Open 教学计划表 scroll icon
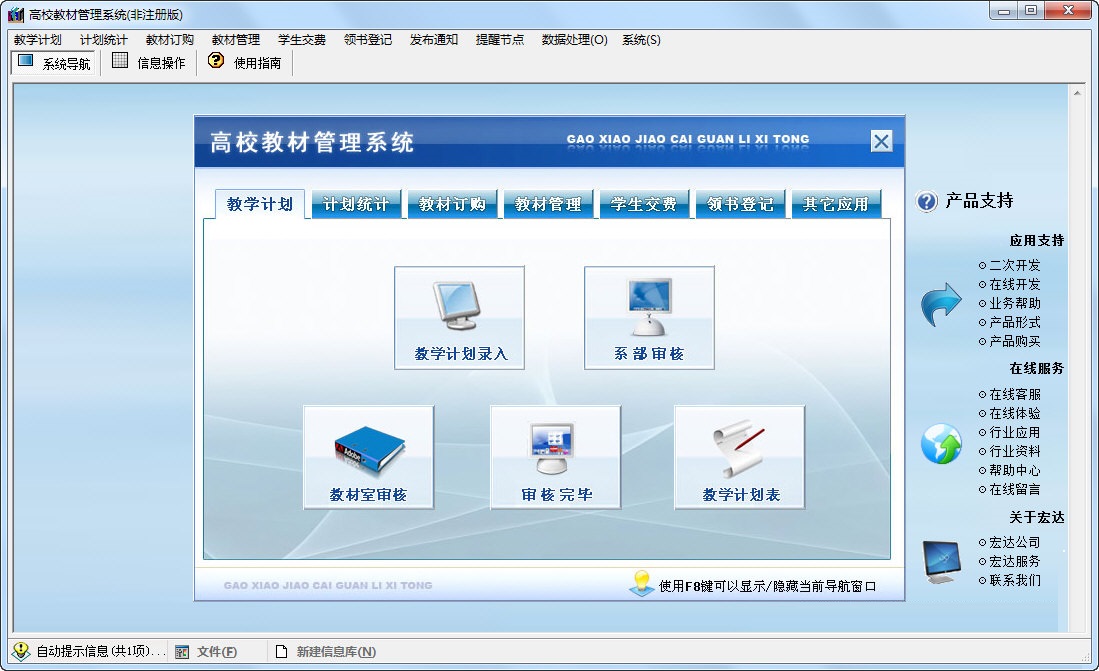The height and width of the screenshot is (671, 1099). tap(738, 449)
